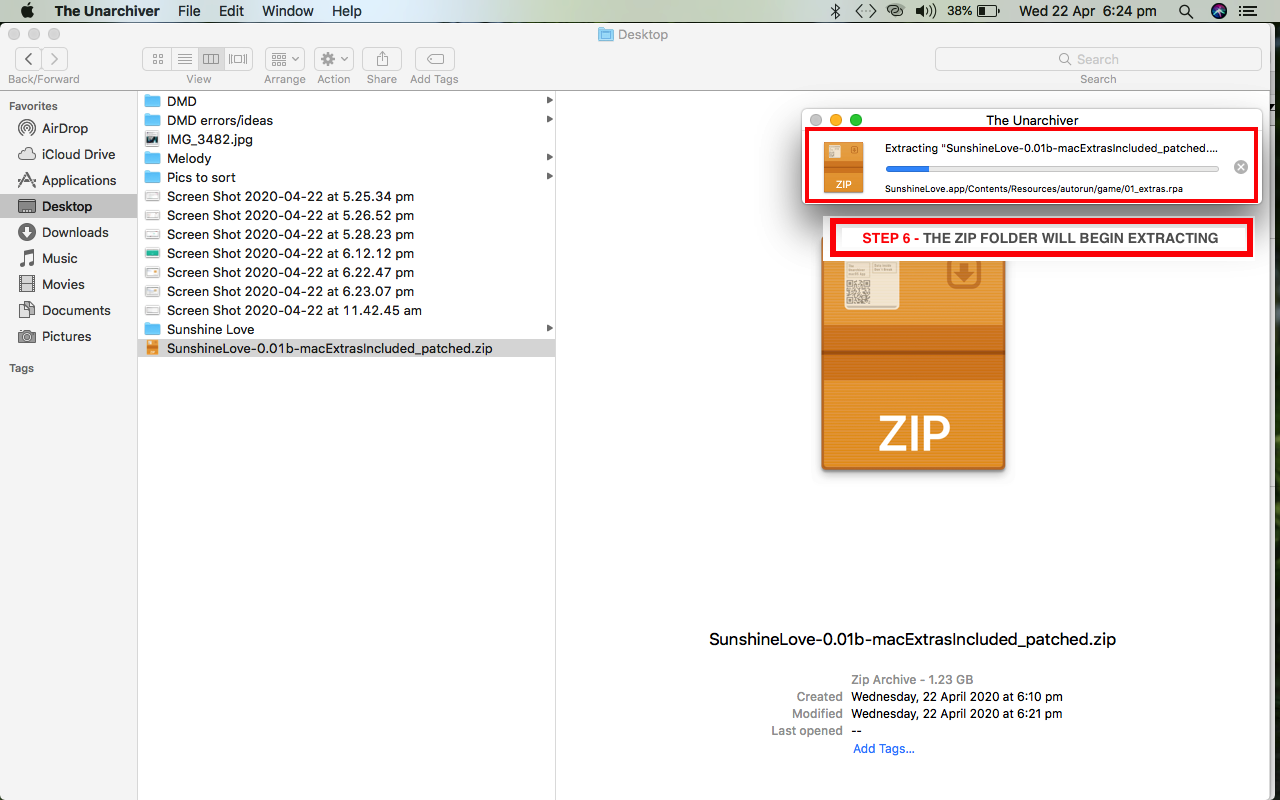Open Spotlight search in the menu bar
The width and height of the screenshot is (1280, 800).
pos(1186,11)
